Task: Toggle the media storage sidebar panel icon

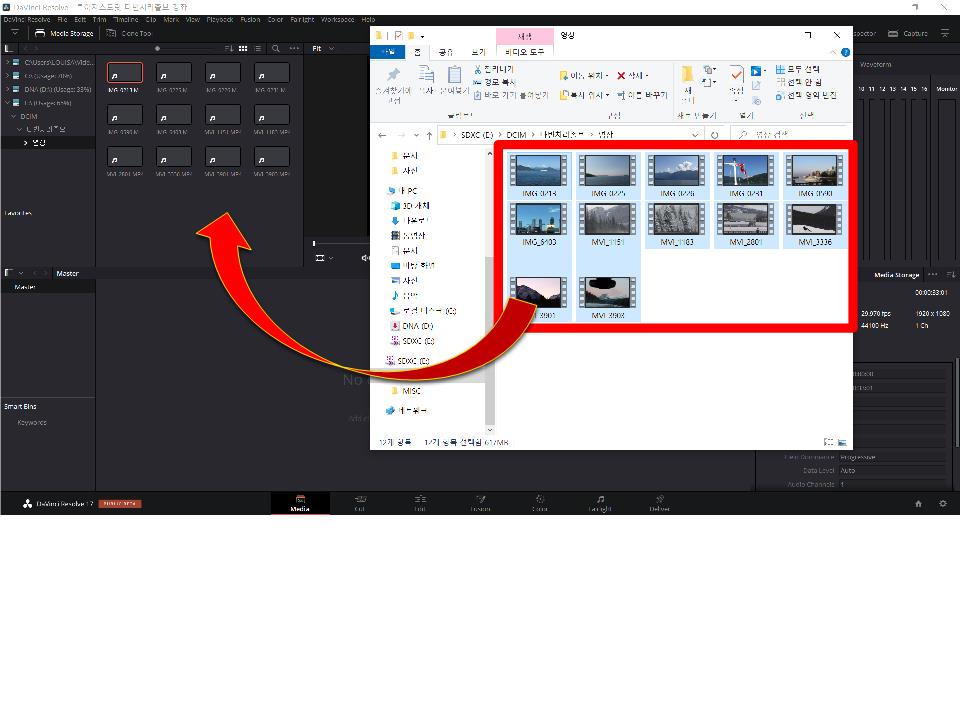Action: click(9, 48)
